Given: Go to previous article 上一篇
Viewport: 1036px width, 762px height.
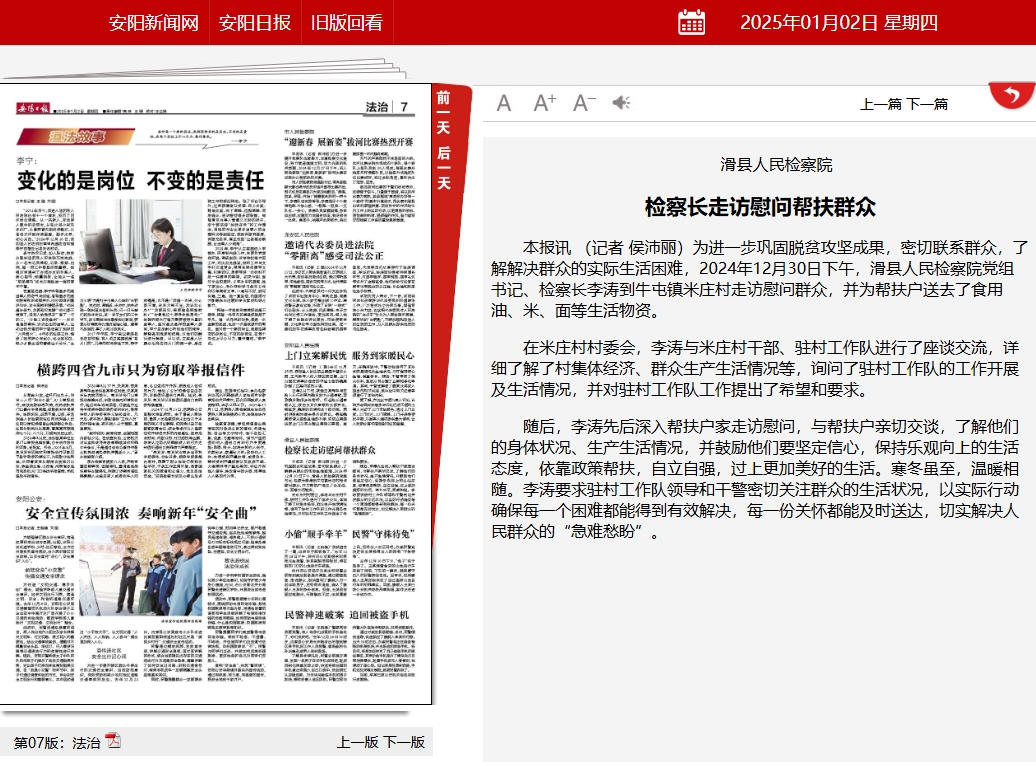Looking at the screenshot, I should (x=881, y=104).
